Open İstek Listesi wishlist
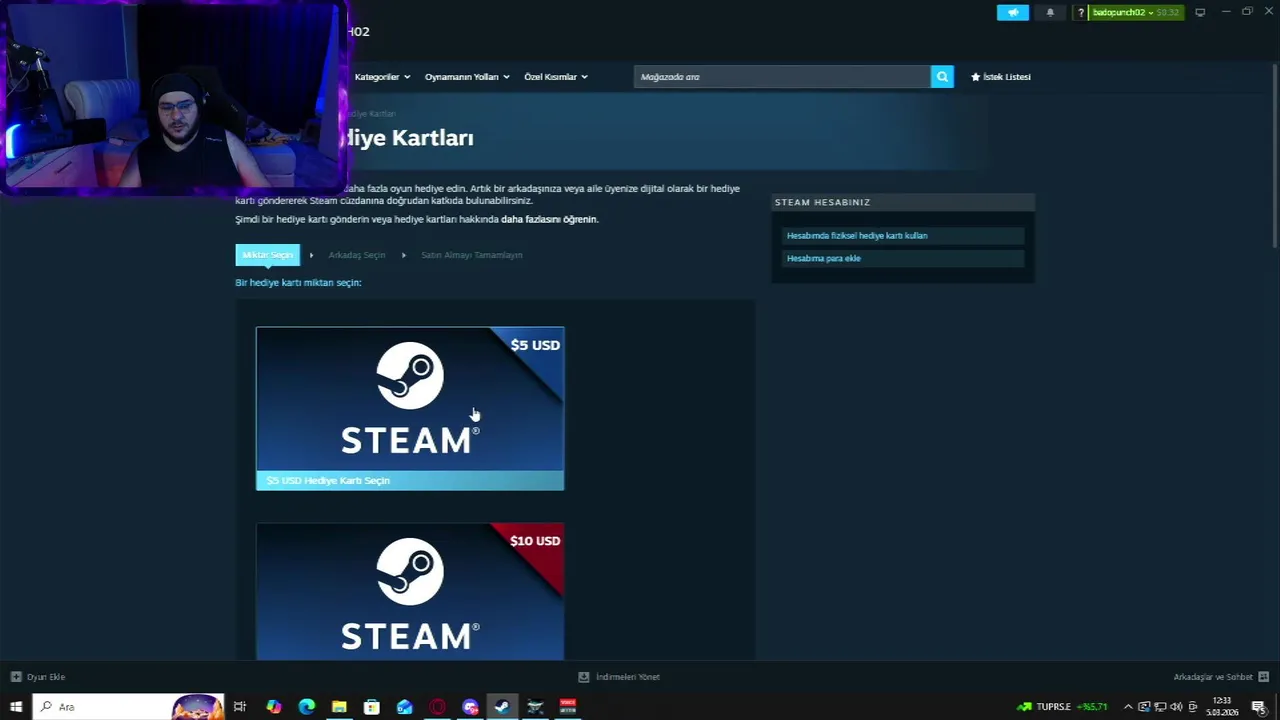Image resolution: width=1280 pixels, height=720 pixels. pos(1001,77)
